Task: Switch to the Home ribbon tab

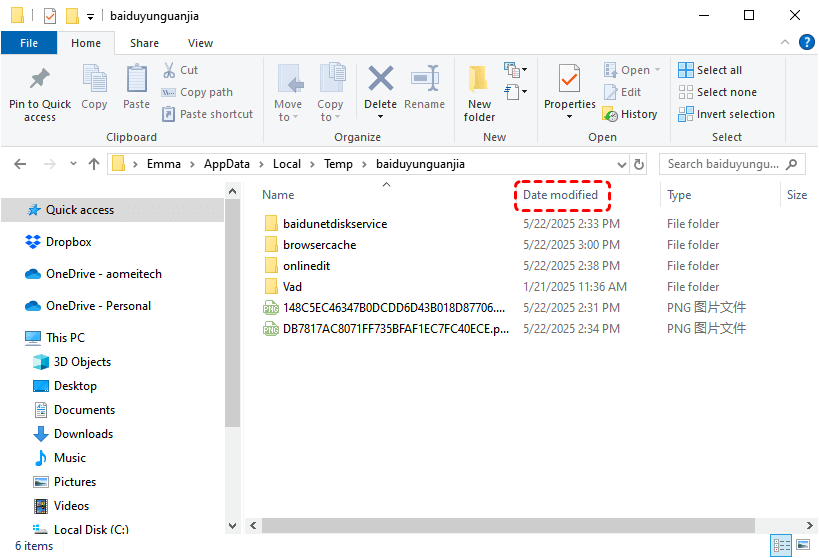Action: pos(86,43)
